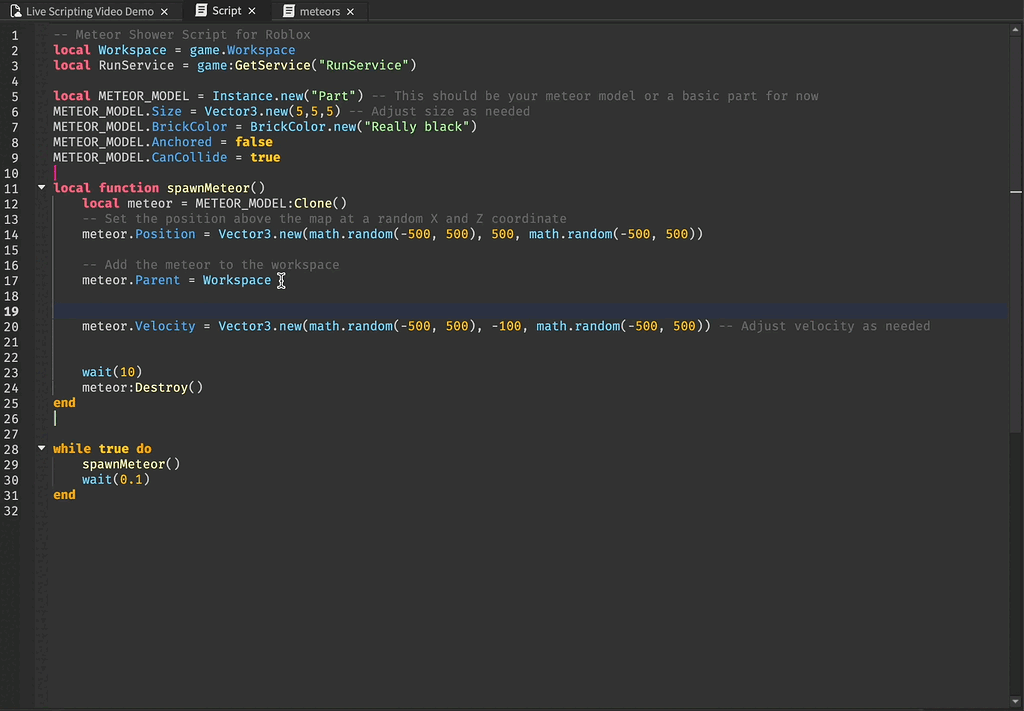Image resolution: width=1024 pixels, height=711 pixels.
Task: Collapse the while true do loop
Action: point(41,448)
